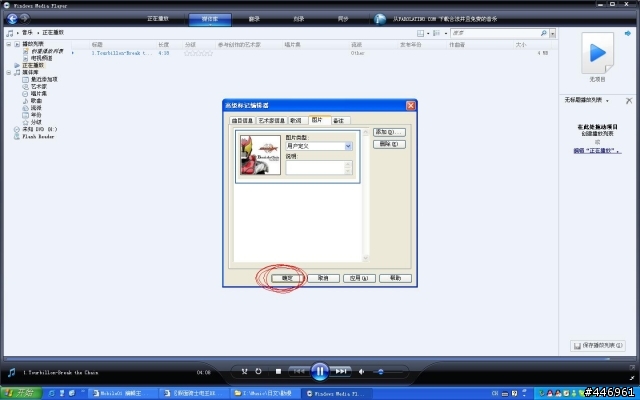Click the blue arrow icon atop the list pane
Viewport: 640px width, 400px height.
pyautogui.click(x=628, y=33)
